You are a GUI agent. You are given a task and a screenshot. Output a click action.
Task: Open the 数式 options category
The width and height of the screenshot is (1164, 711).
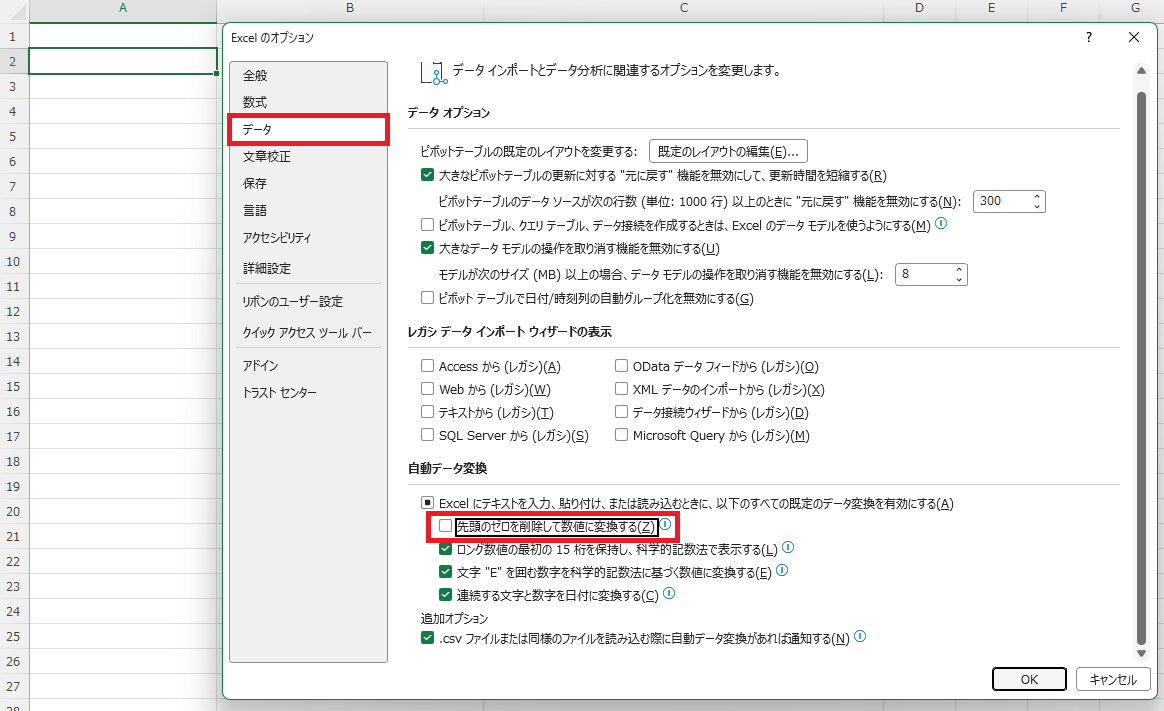click(x=309, y=102)
